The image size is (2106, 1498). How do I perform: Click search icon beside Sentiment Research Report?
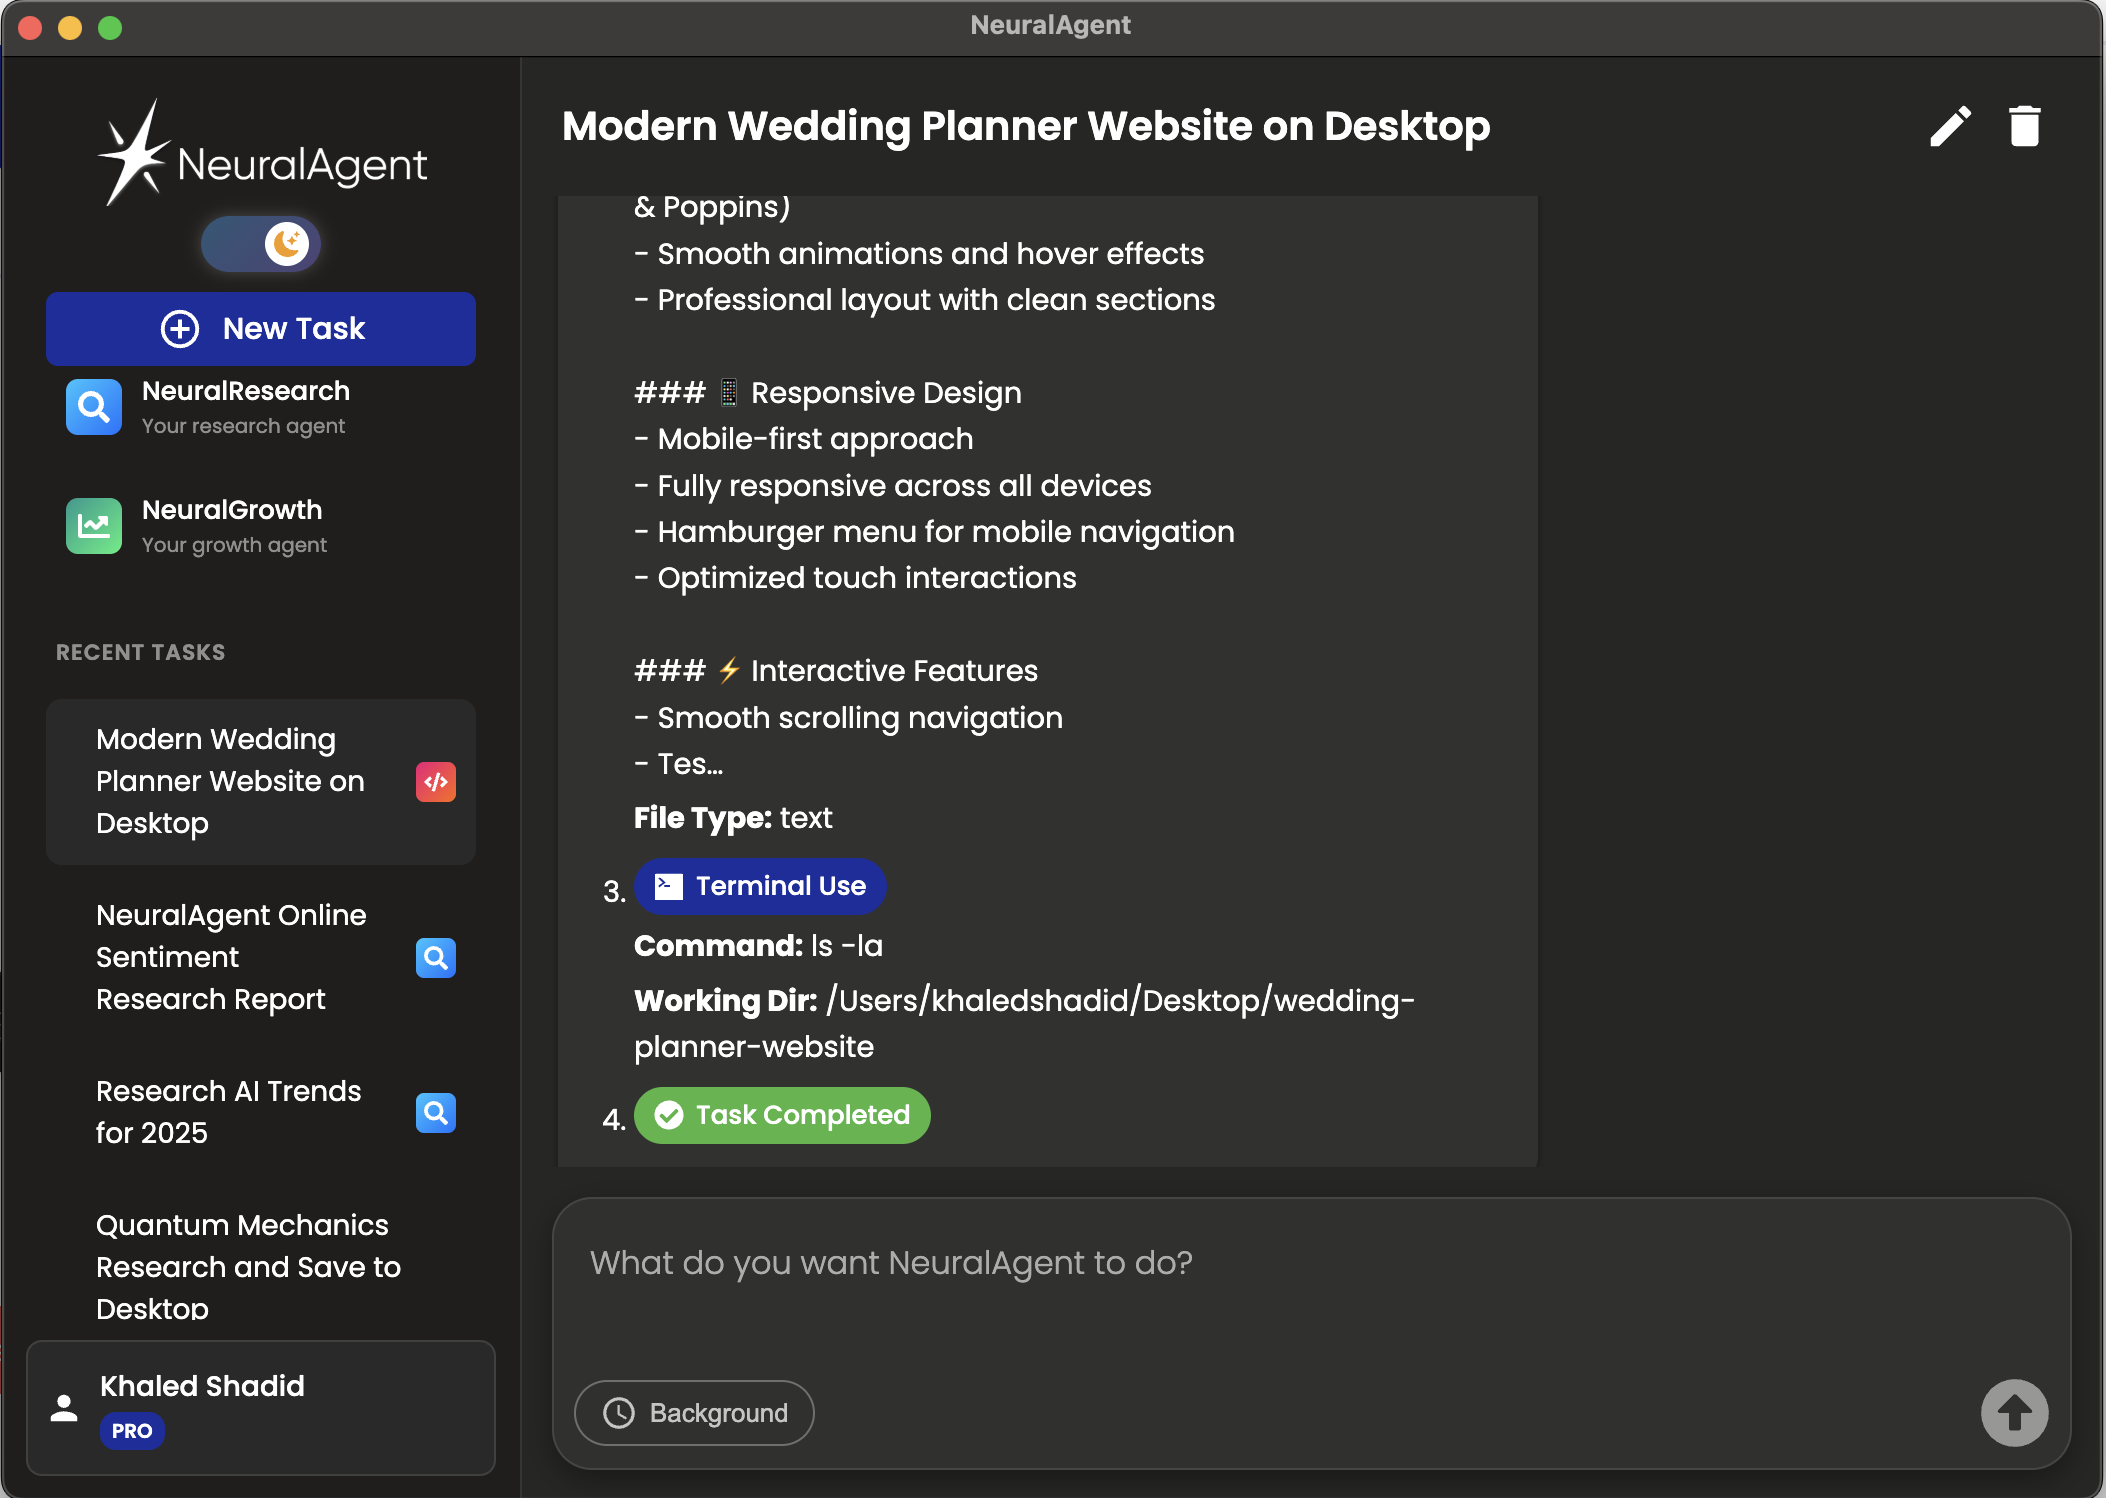pos(436,958)
